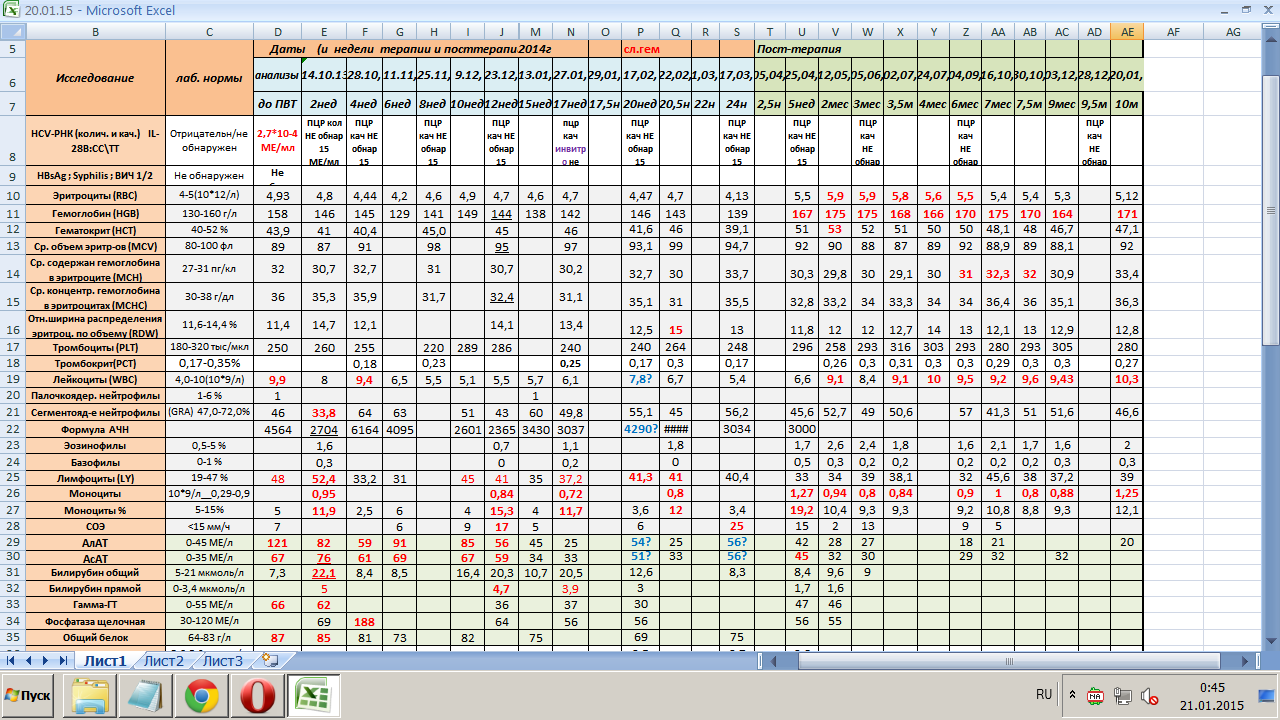
Task: Open the Notepad icon on the taskbar
Action: click(146, 695)
